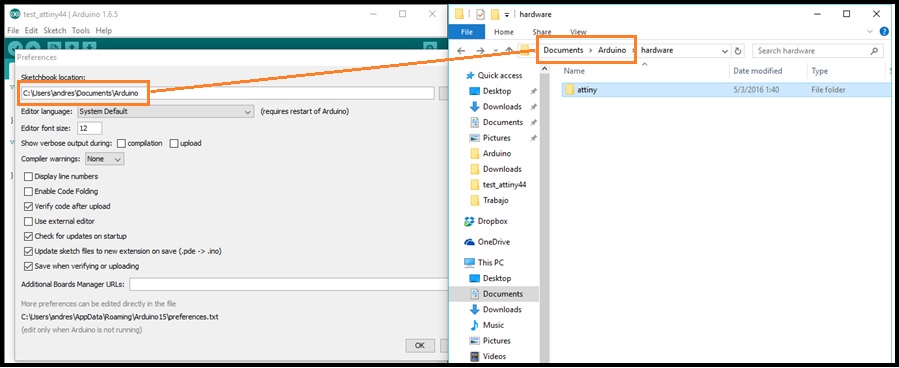This screenshot has width=899, height=368.
Task: Switch to Explorer View tab
Action: pyautogui.click(x=579, y=32)
